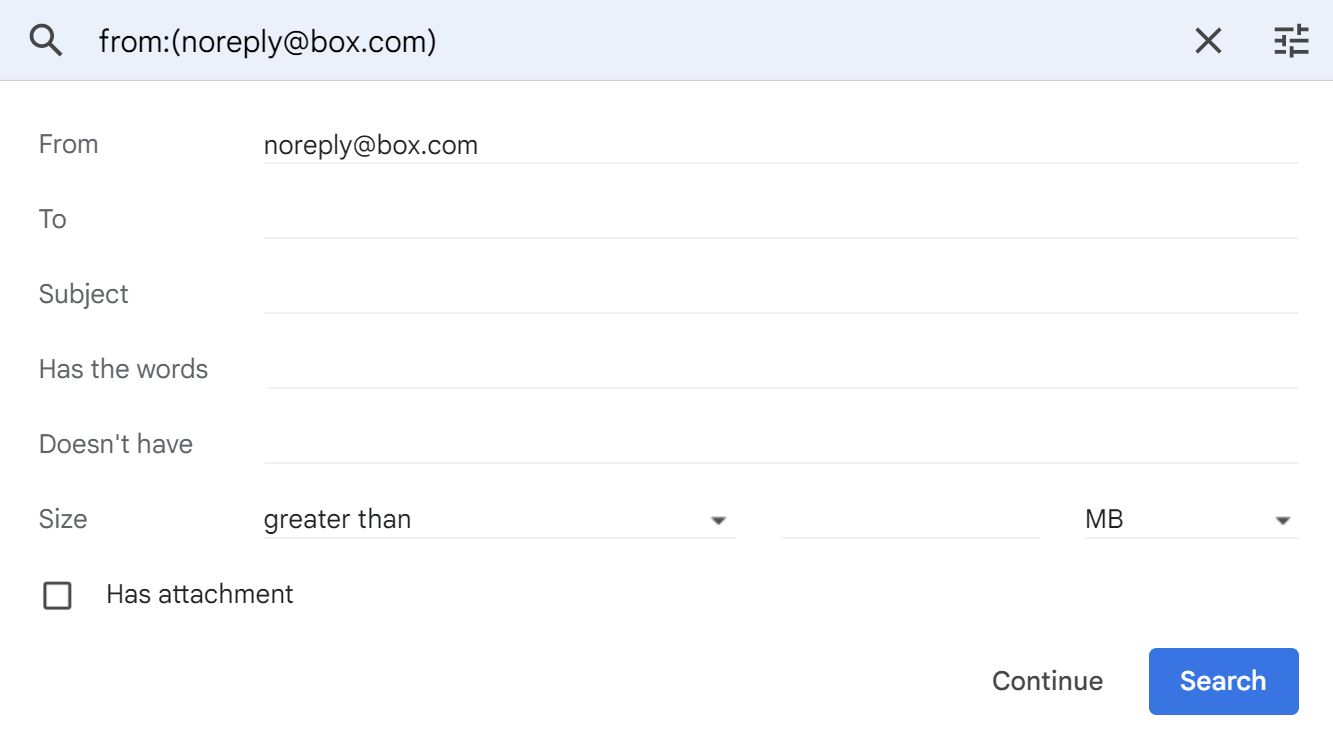Viewport: 1333px width, 747px height.
Task: Click the 'Size' row label
Action: click(x=63, y=519)
